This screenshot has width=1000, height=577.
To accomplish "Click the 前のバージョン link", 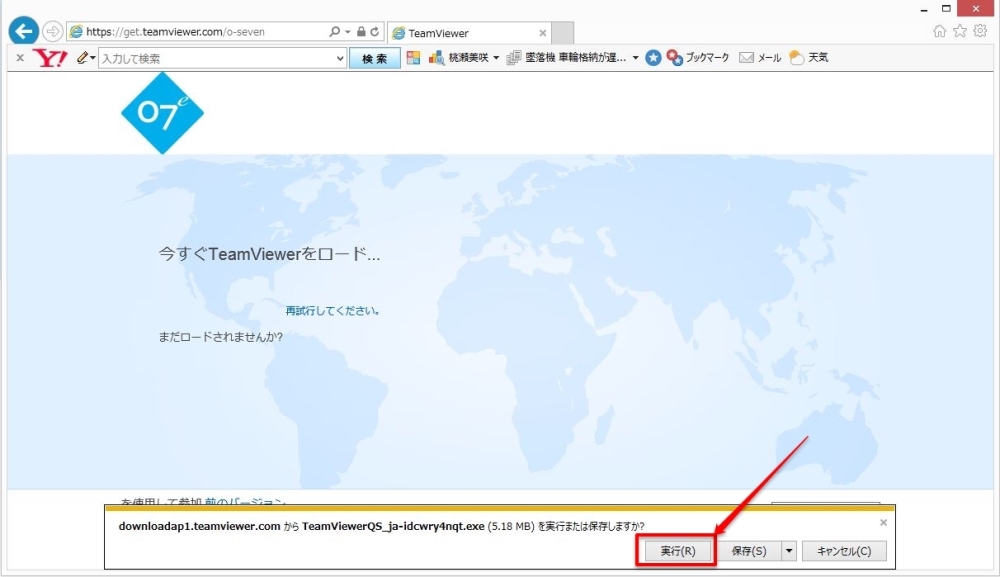I will 245,502.
